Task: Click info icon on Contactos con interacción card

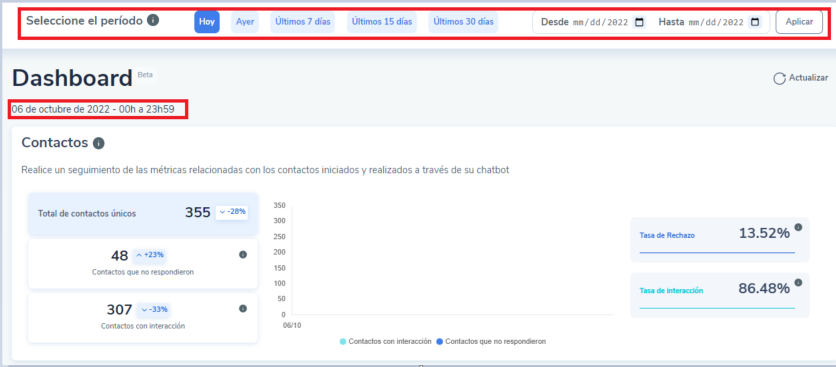Action: [243, 308]
